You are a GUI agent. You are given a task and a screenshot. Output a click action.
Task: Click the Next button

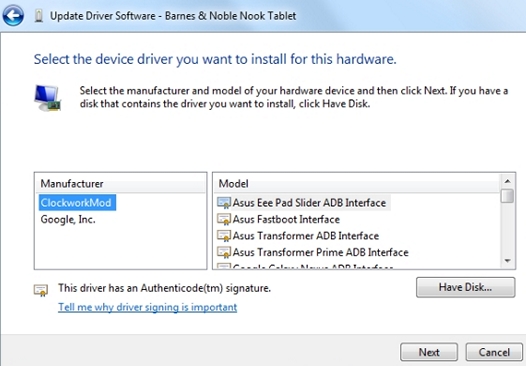click(x=429, y=352)
